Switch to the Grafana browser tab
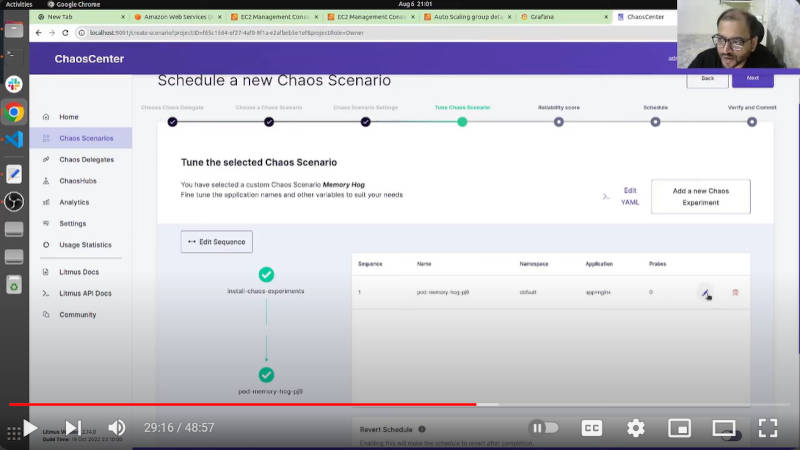Viewport: 800px width, 450px height. point(564,17)
